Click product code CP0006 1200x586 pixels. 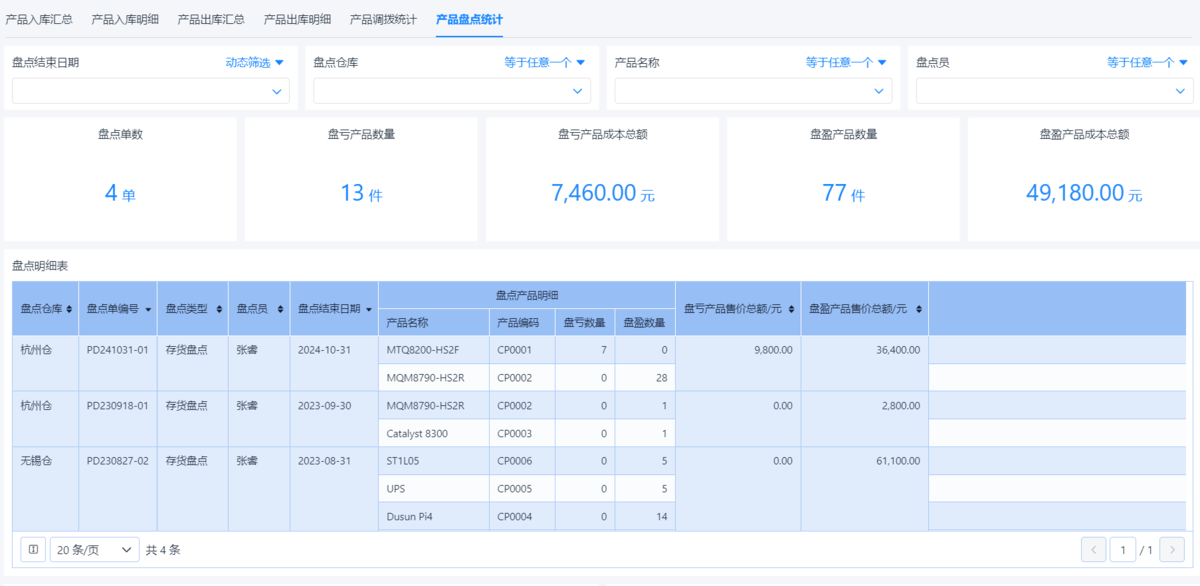coord(514,461)
